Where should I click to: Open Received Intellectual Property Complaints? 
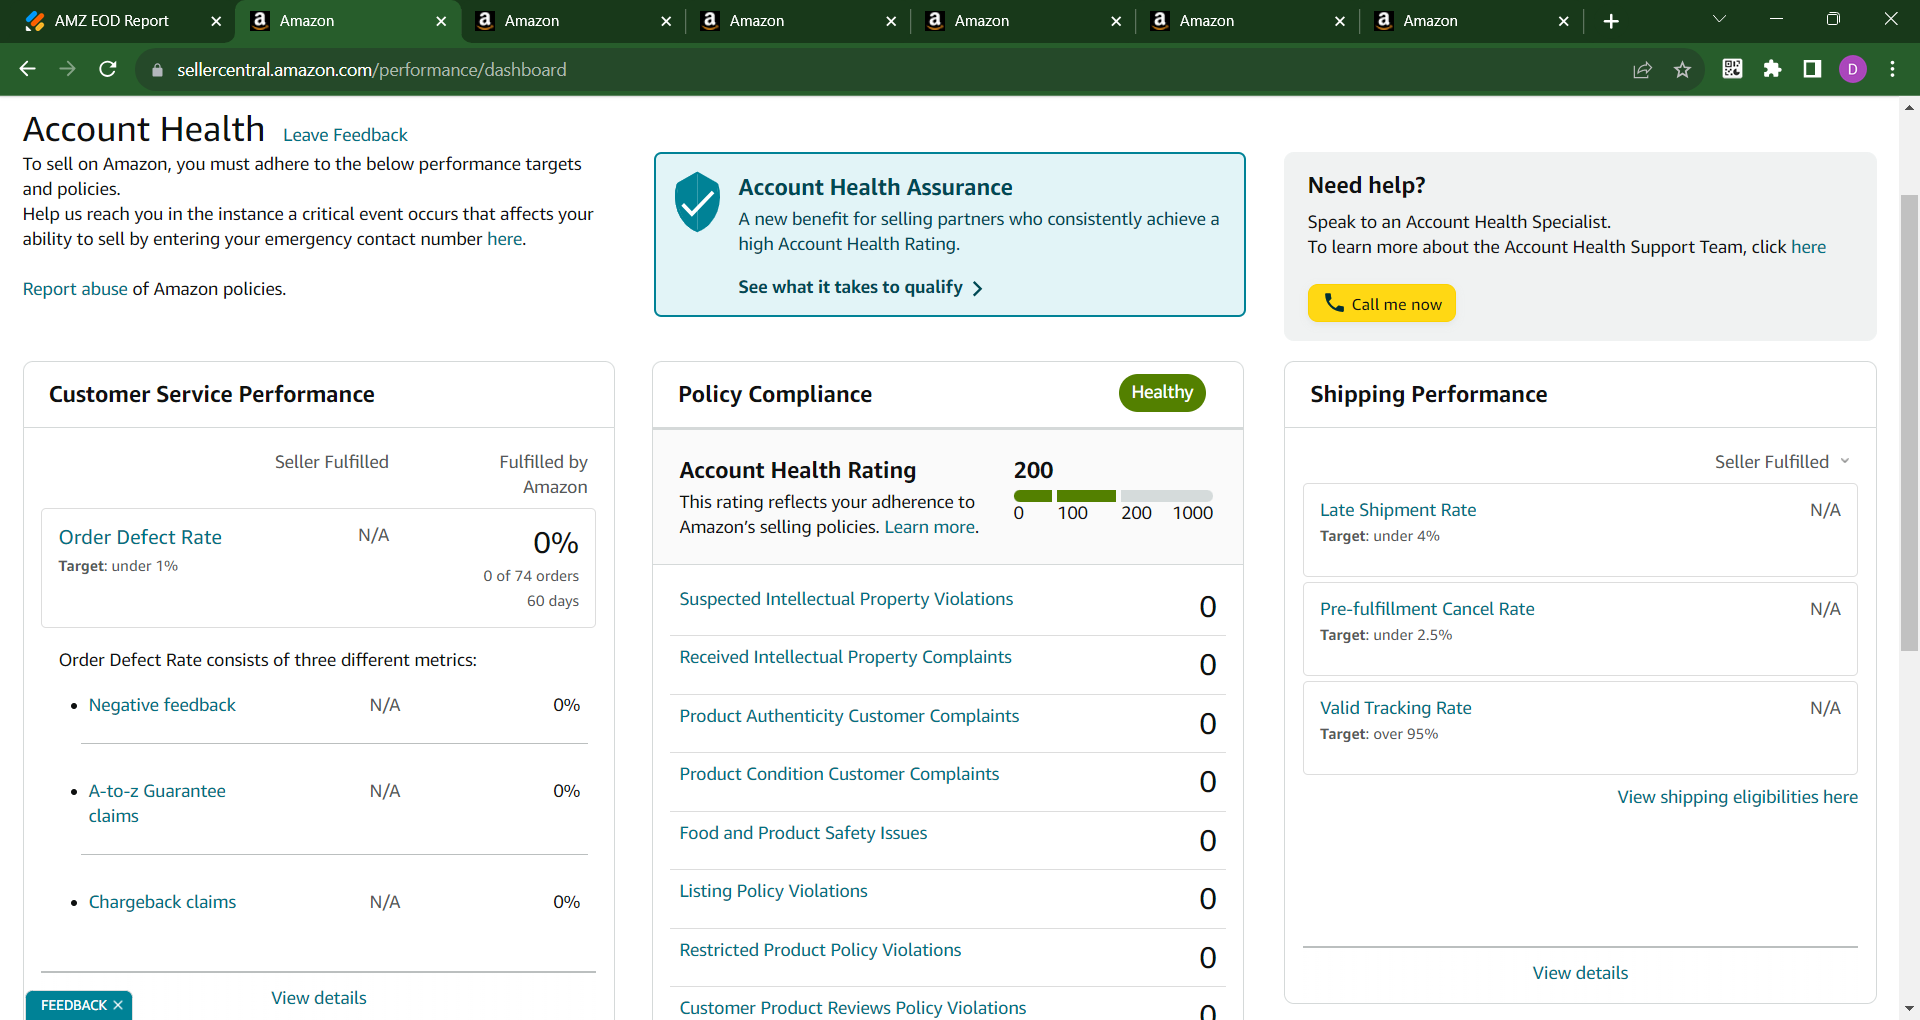pyautogui.click(x=845, y=657)
